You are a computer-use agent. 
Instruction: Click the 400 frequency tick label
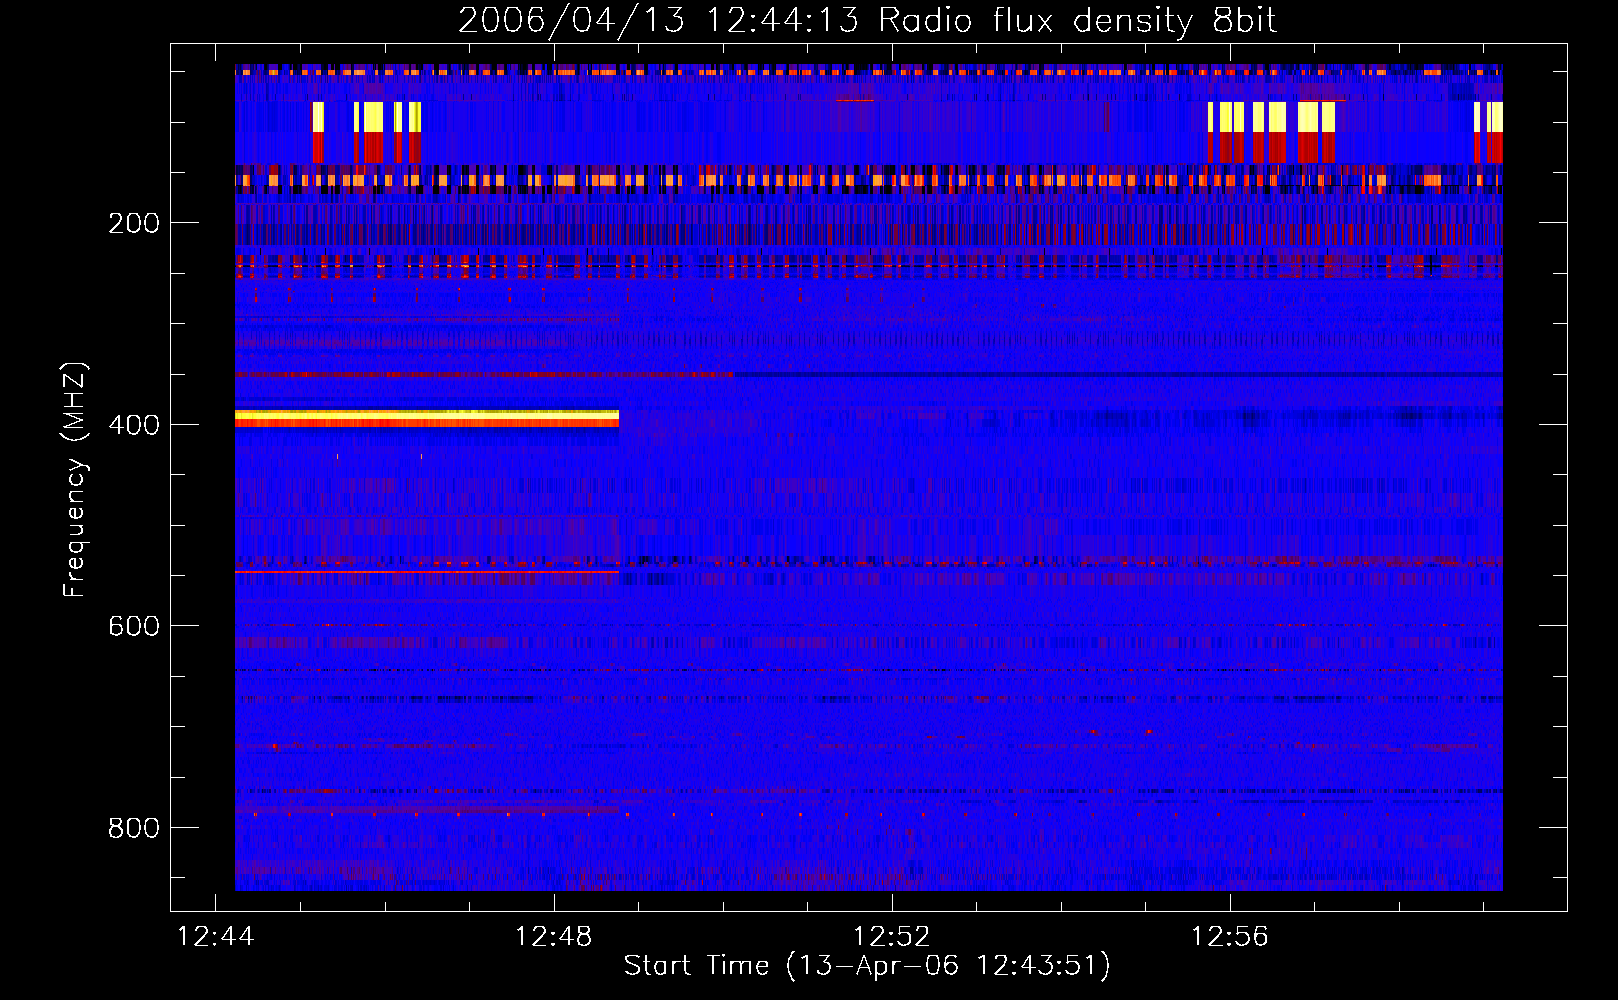134,425
